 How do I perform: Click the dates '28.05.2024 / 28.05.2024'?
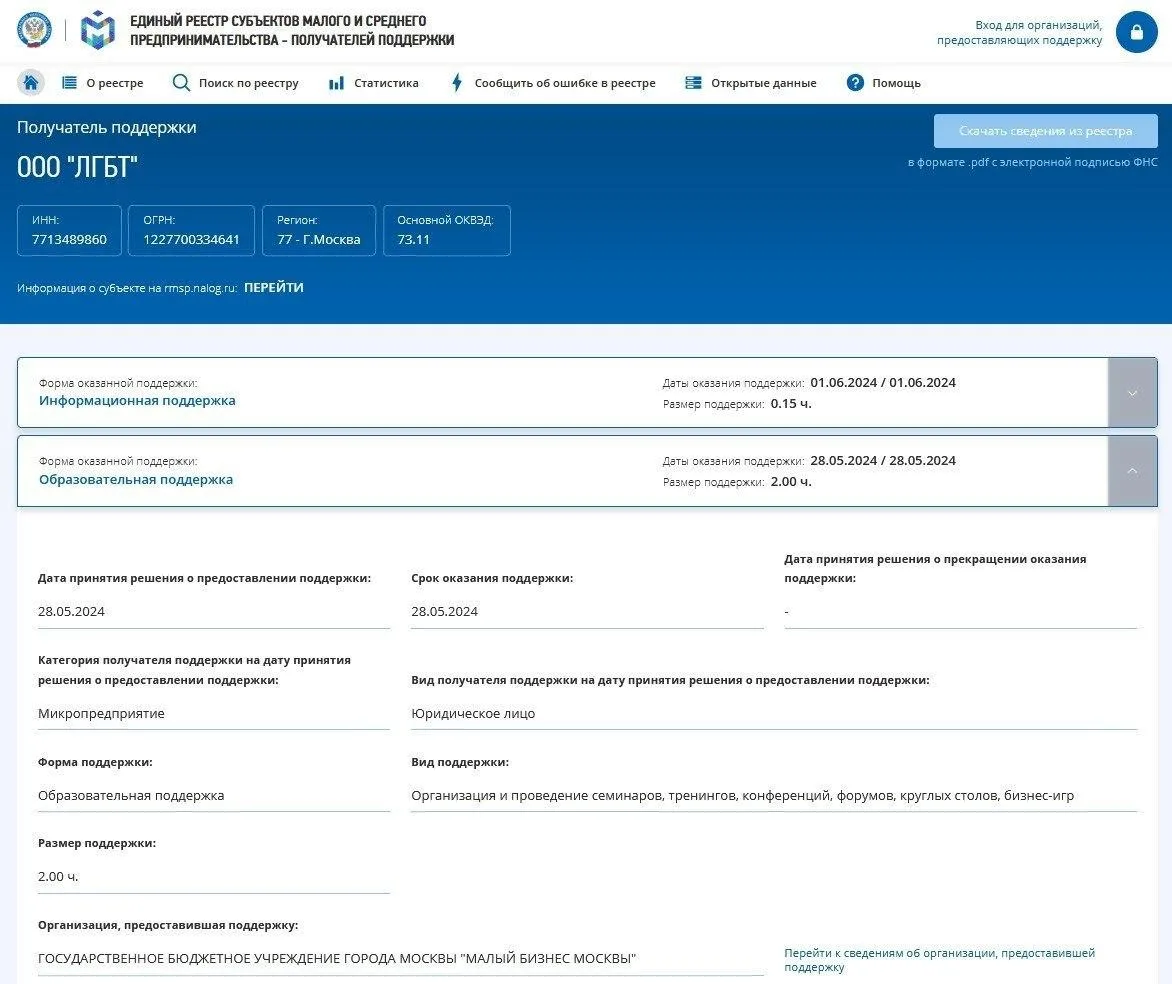[x=883, y=460]
